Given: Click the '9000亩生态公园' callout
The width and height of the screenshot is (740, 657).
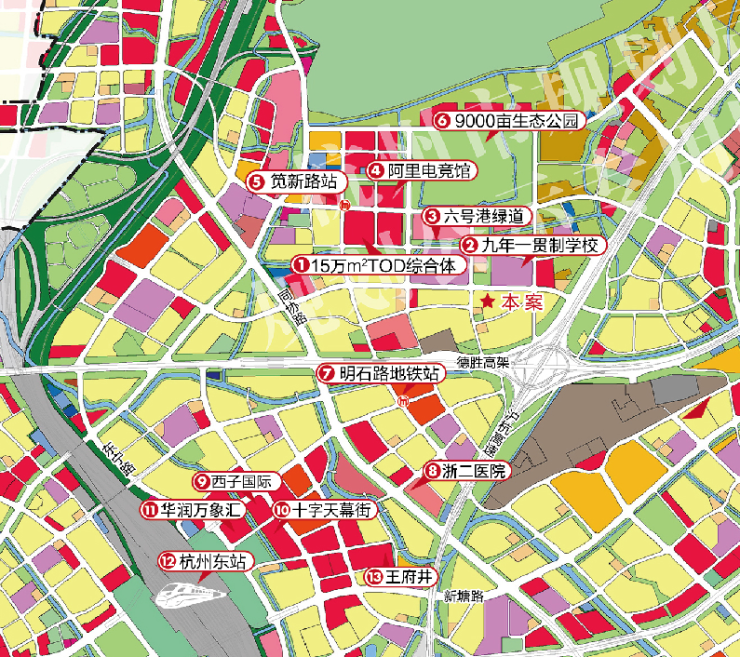Looking at the screenshot, I should point(509,121).
